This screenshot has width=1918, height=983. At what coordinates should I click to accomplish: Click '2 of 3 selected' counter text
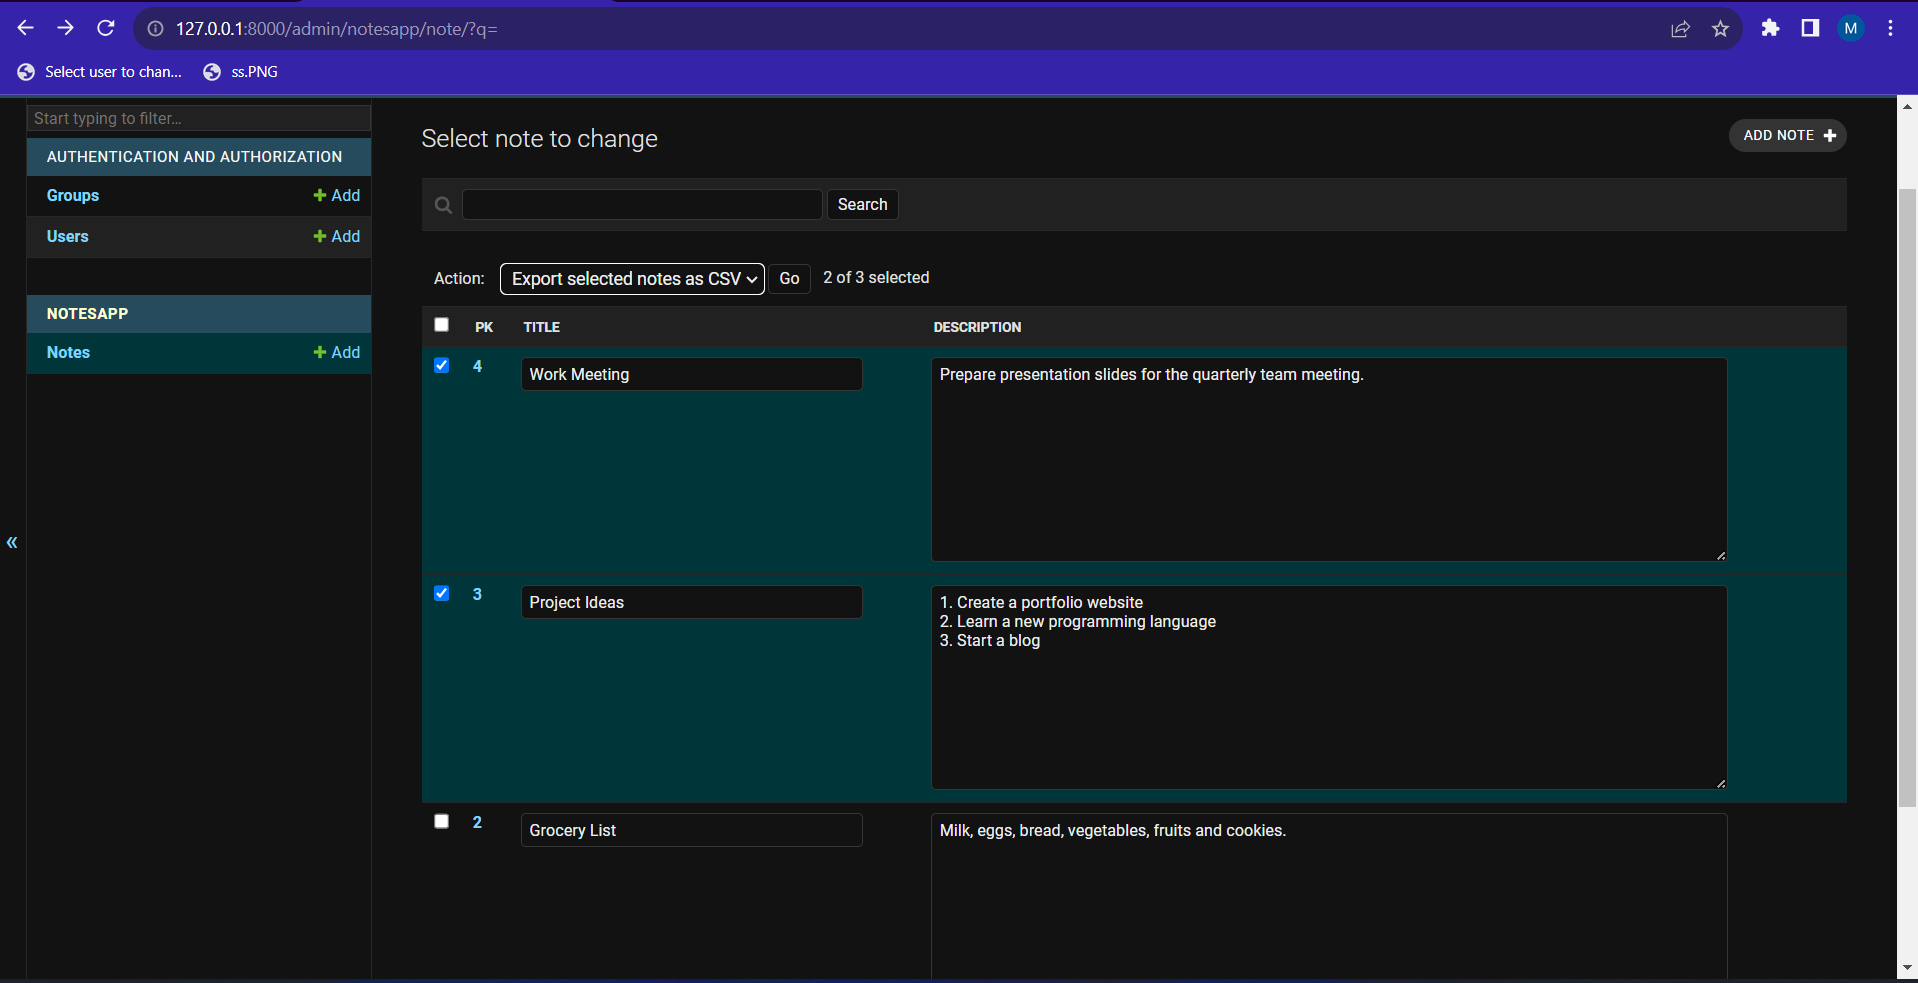click(x=876, y=278)
